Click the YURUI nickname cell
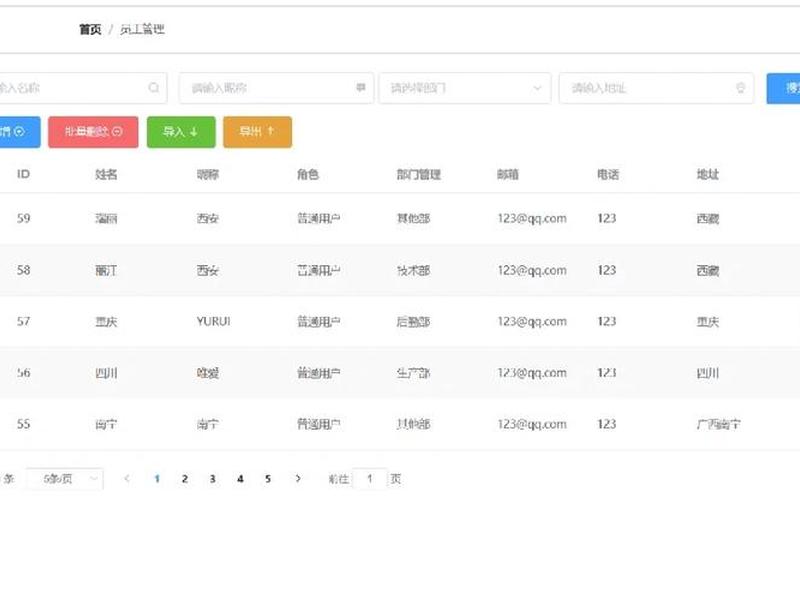This screenshot has width=800, height=600. tap(214, 321)
